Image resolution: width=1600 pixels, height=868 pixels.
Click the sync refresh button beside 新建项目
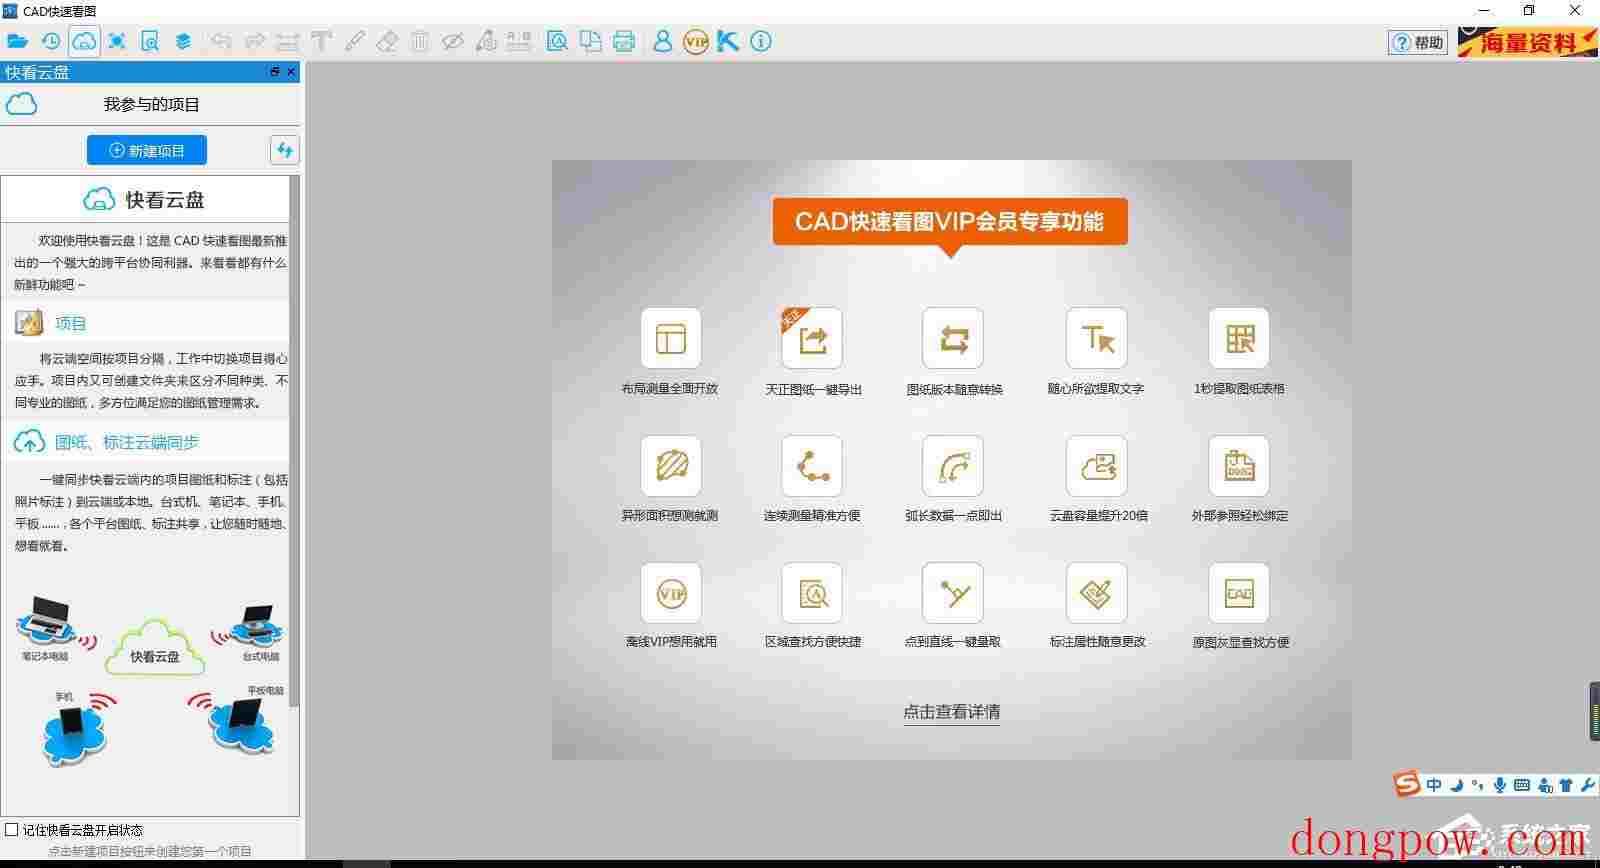tap(285, 150)
